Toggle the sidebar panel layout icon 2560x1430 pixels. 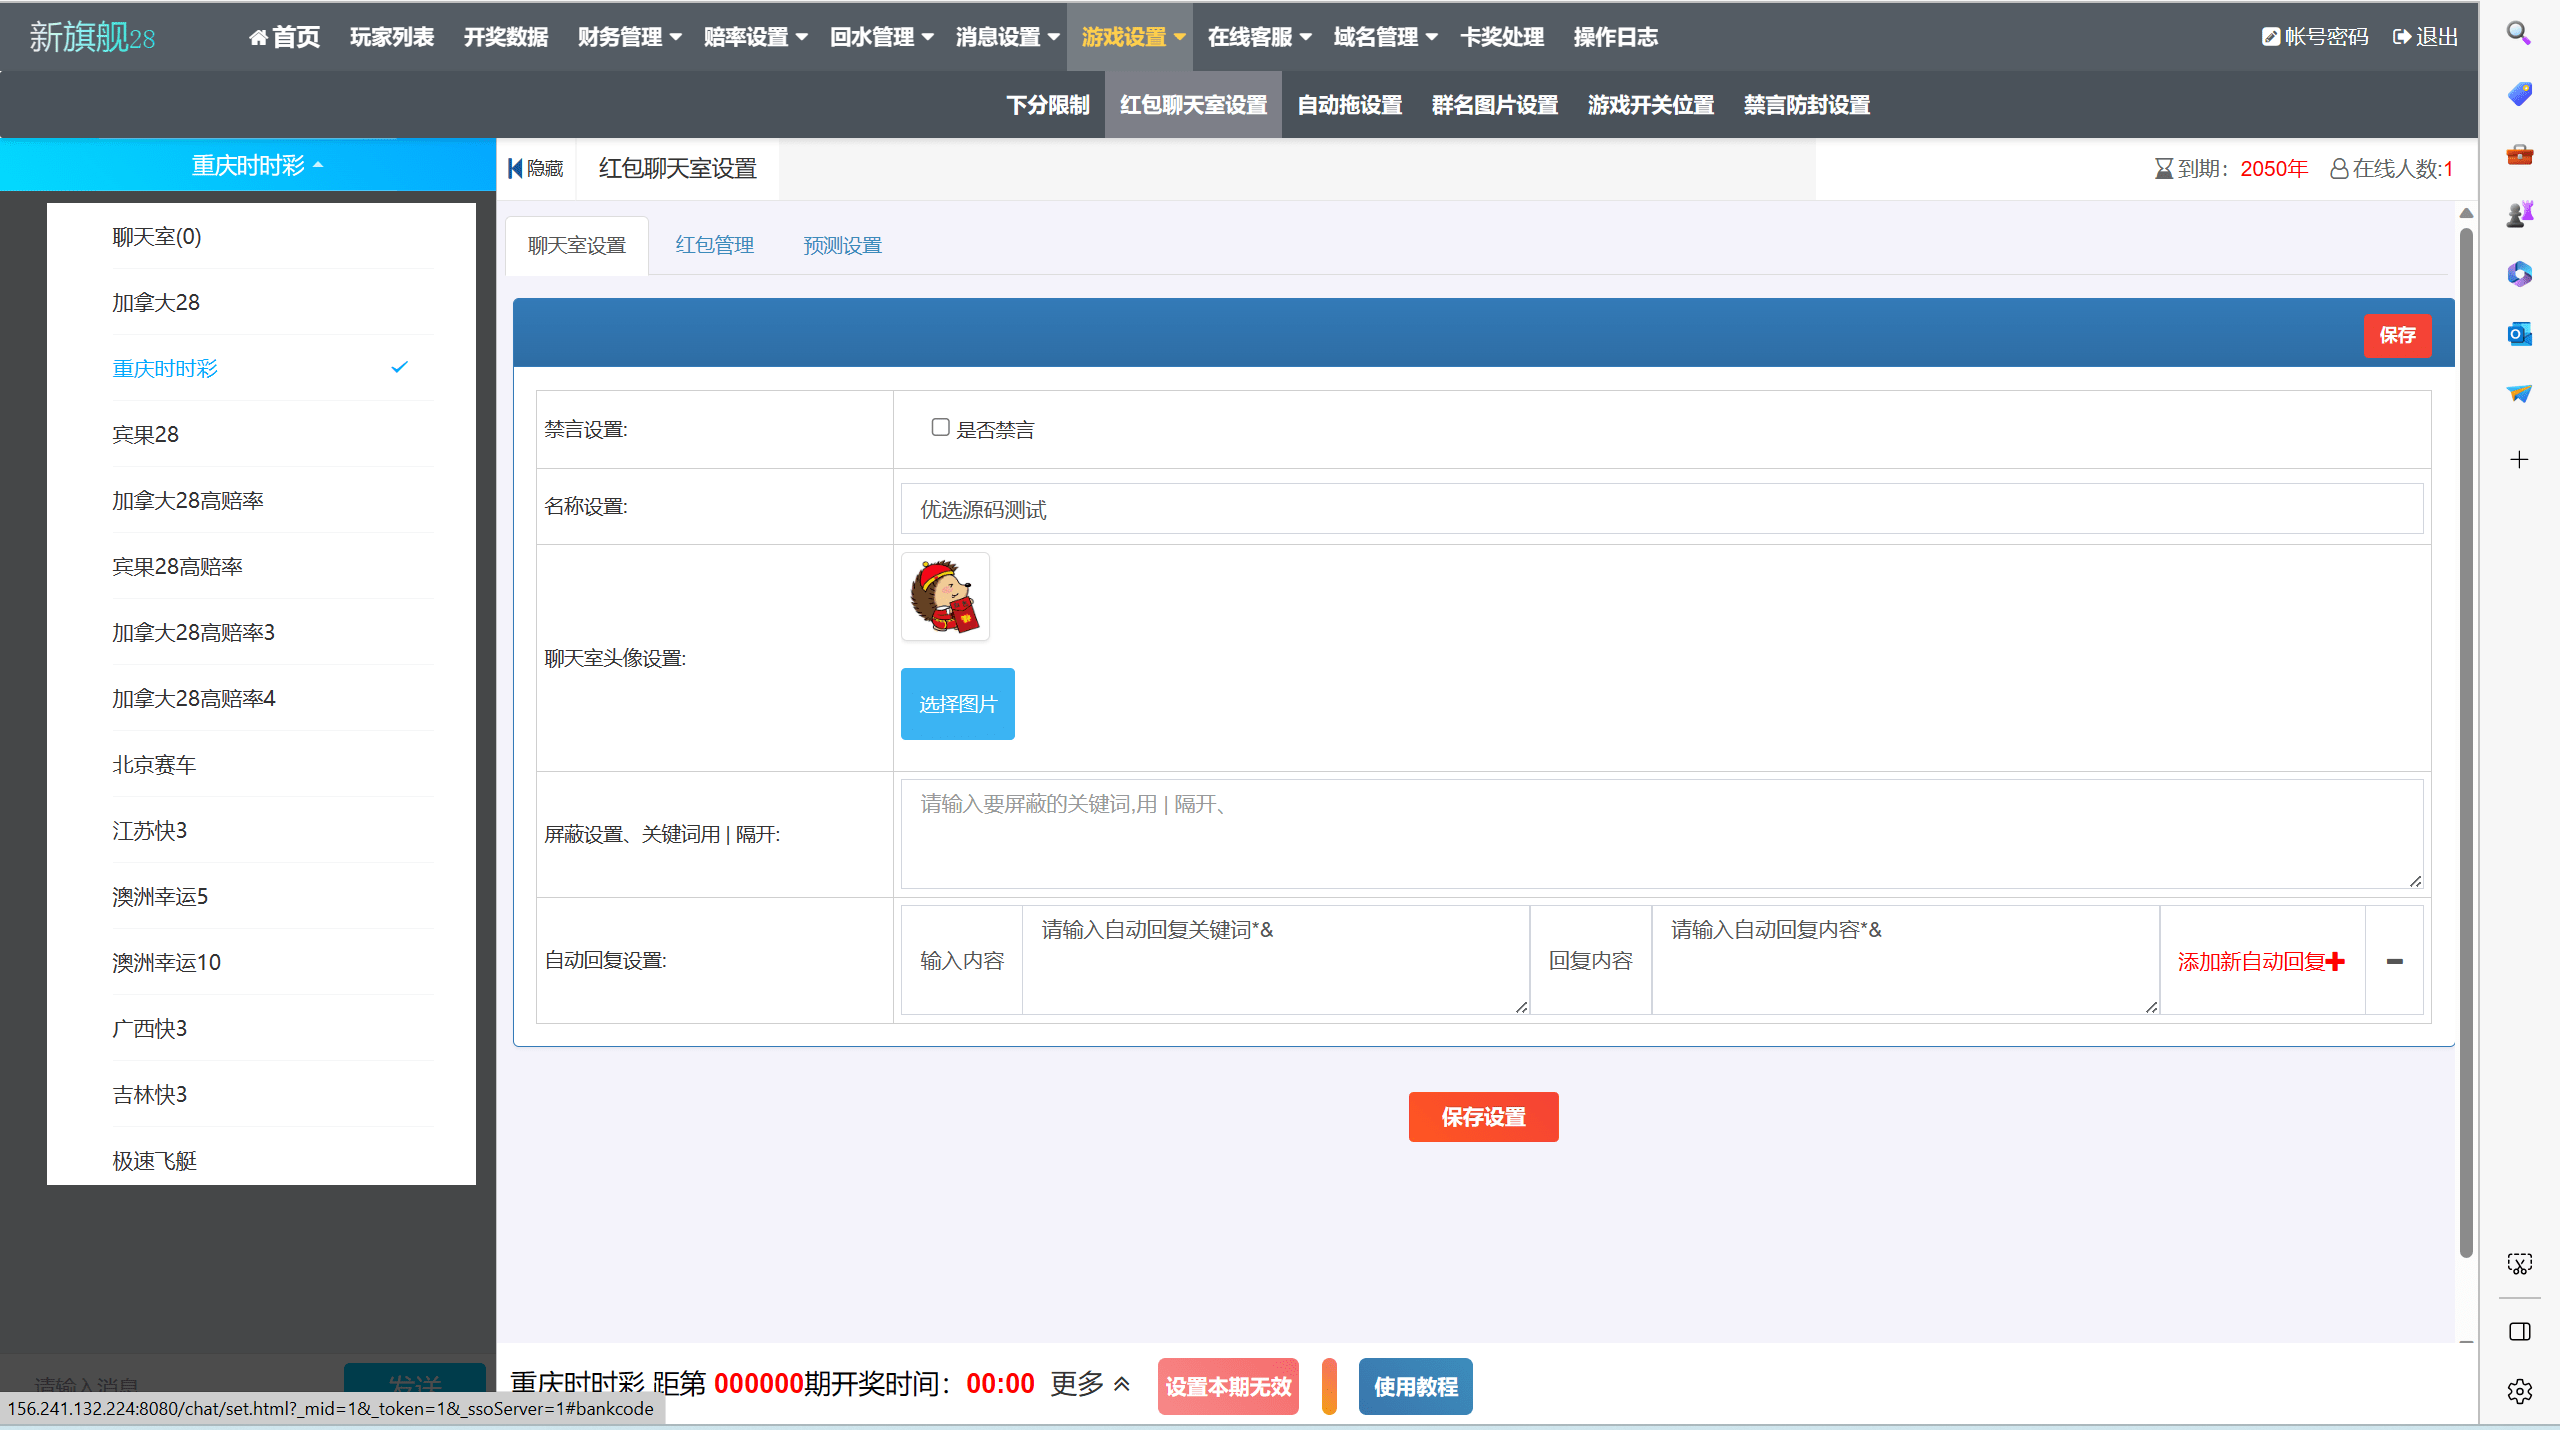click(x=2519, y=1331)
